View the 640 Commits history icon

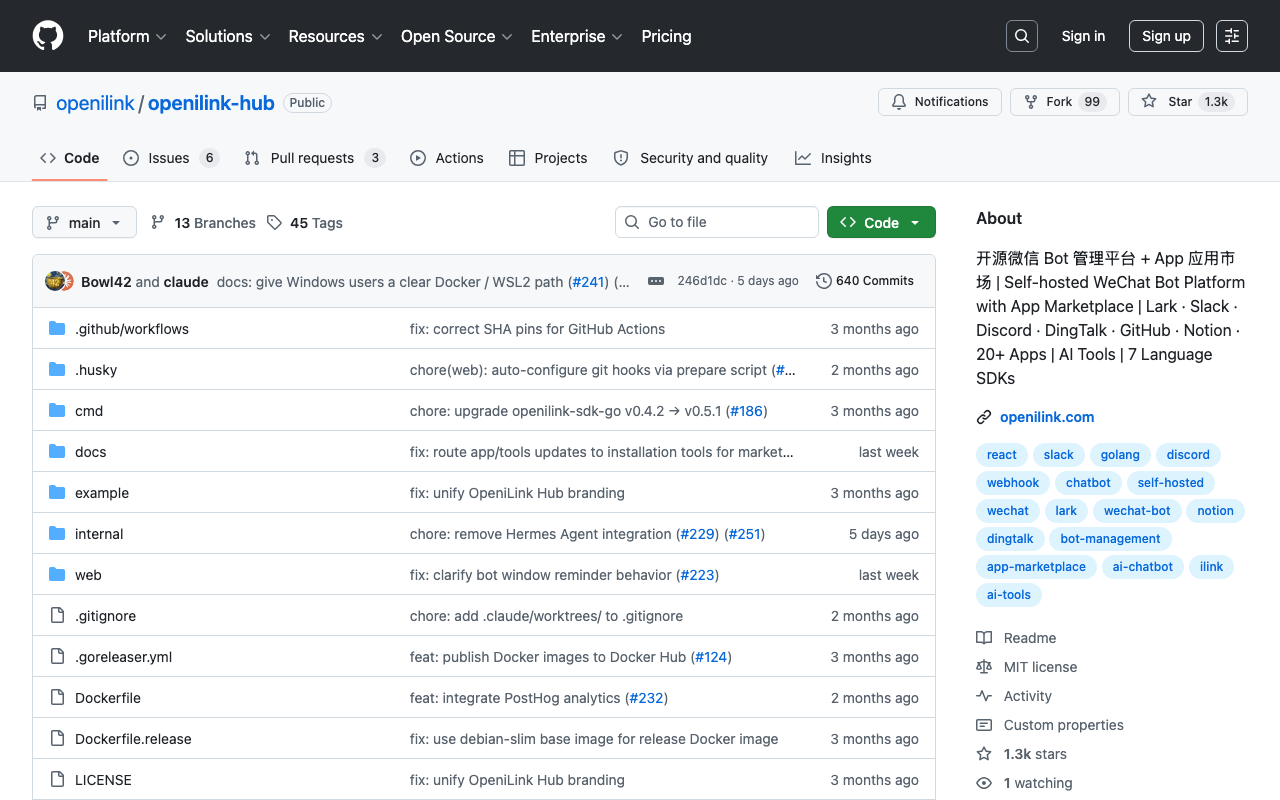tap(824, 281)
